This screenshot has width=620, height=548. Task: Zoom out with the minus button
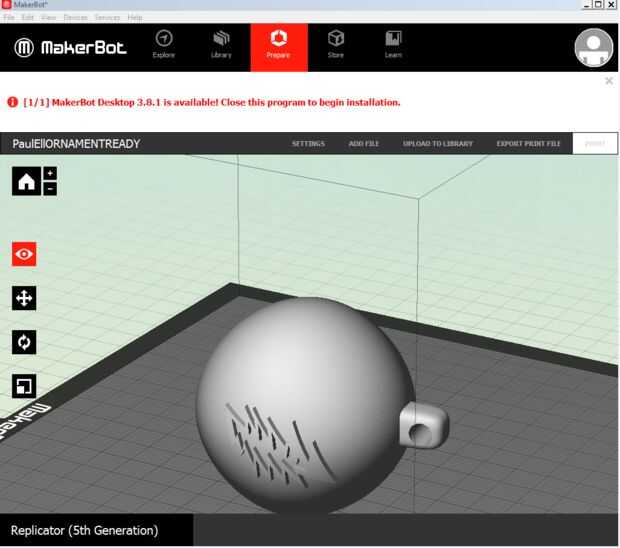point(50,189)
